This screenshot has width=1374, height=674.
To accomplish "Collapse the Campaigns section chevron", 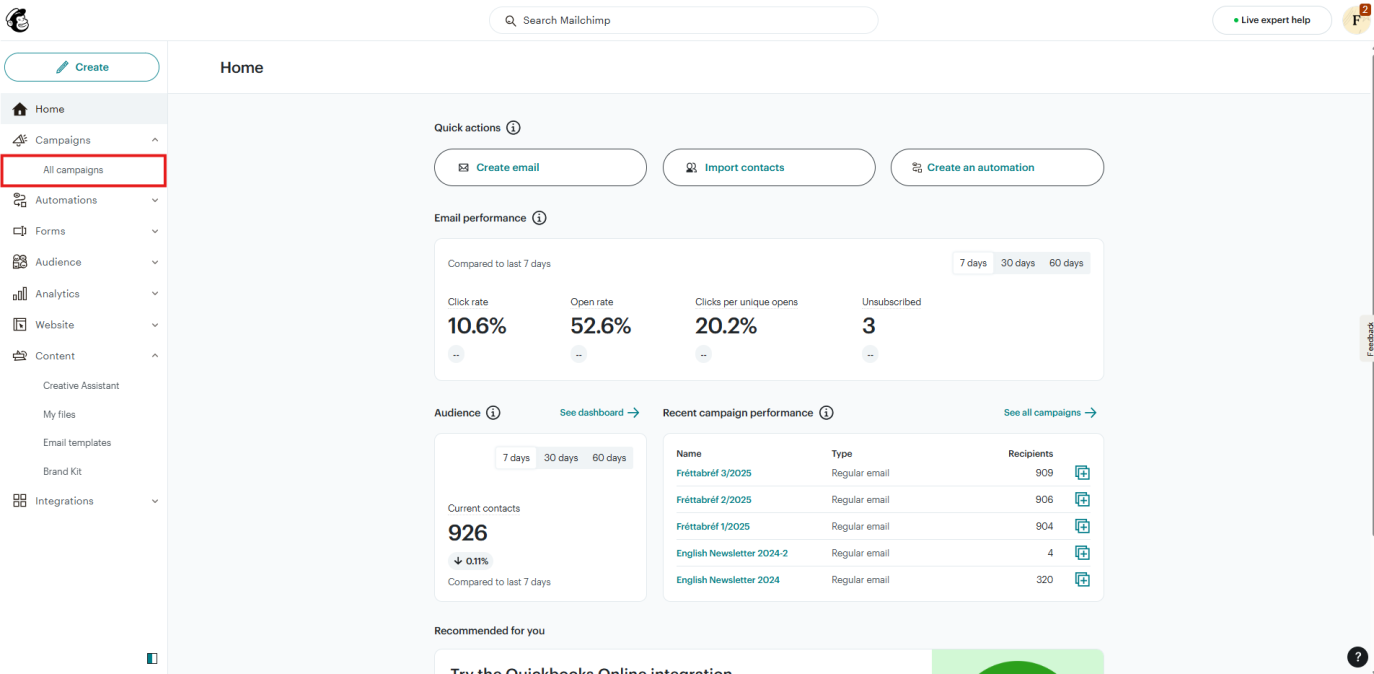I will click(x=154, y=140).
